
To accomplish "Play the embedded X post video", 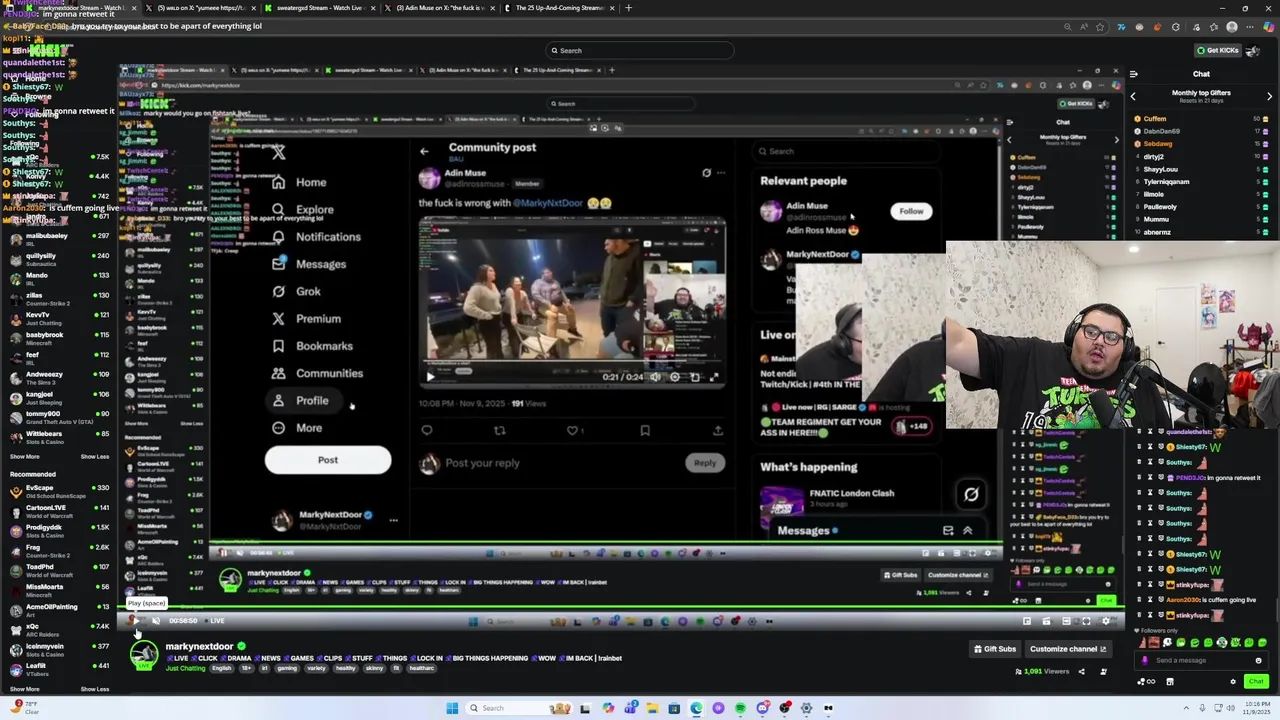I will coord(431,377).
